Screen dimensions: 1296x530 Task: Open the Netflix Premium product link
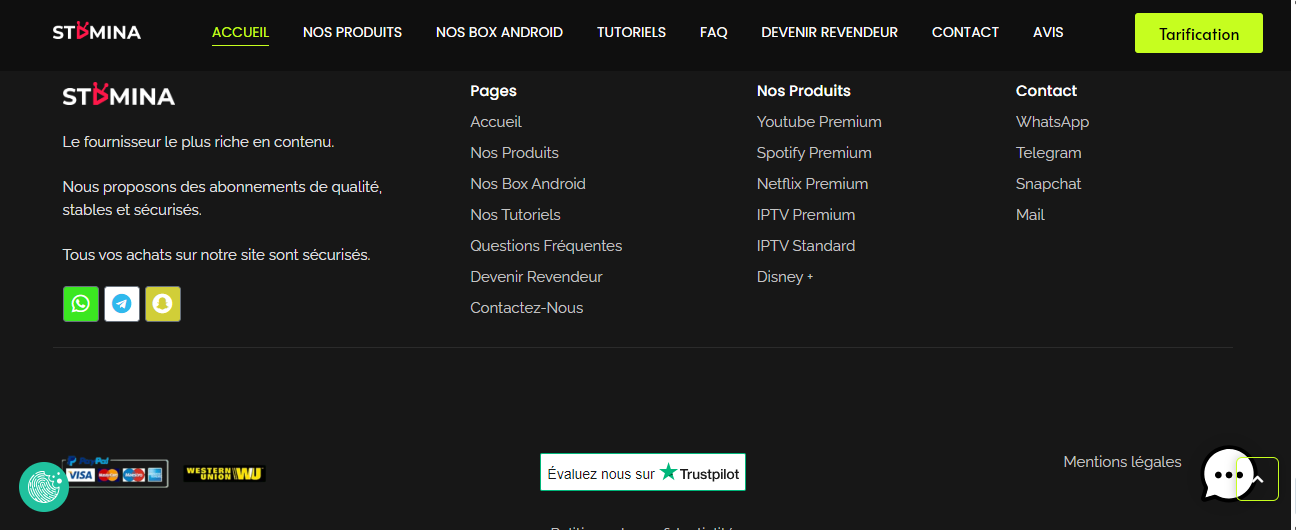coord(812,184)
